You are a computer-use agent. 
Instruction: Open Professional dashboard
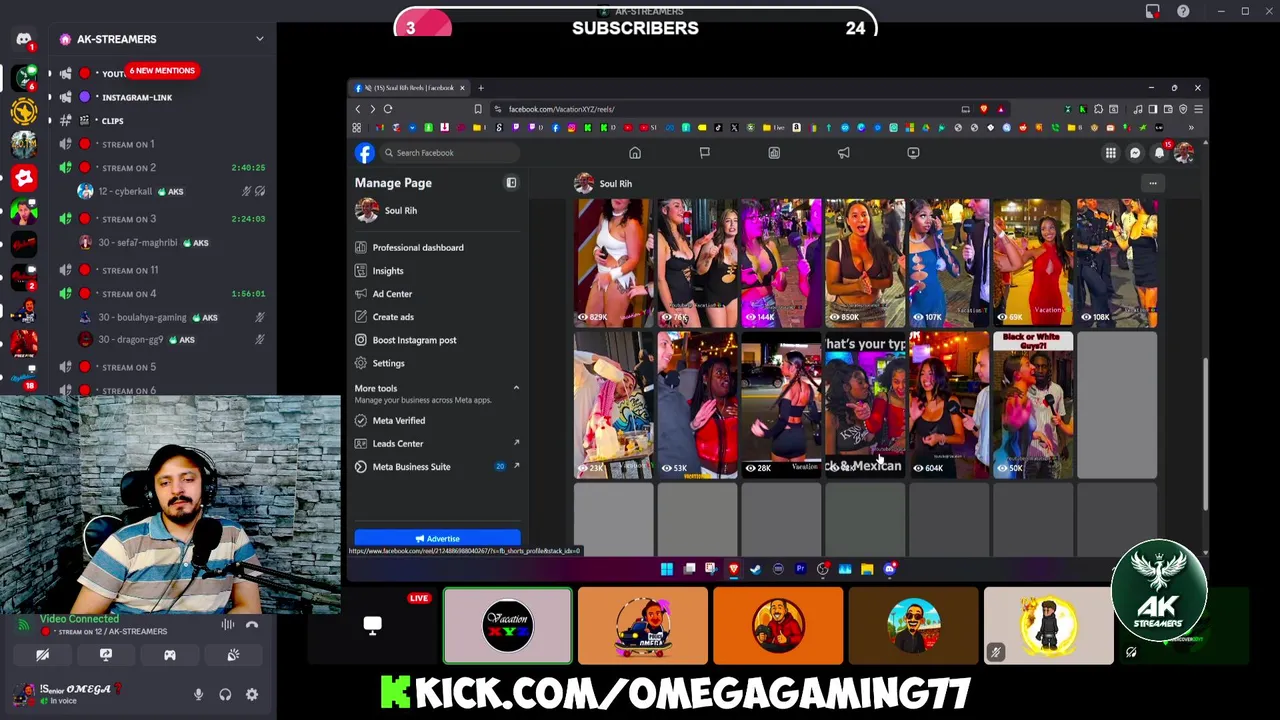tap(437, 247)
